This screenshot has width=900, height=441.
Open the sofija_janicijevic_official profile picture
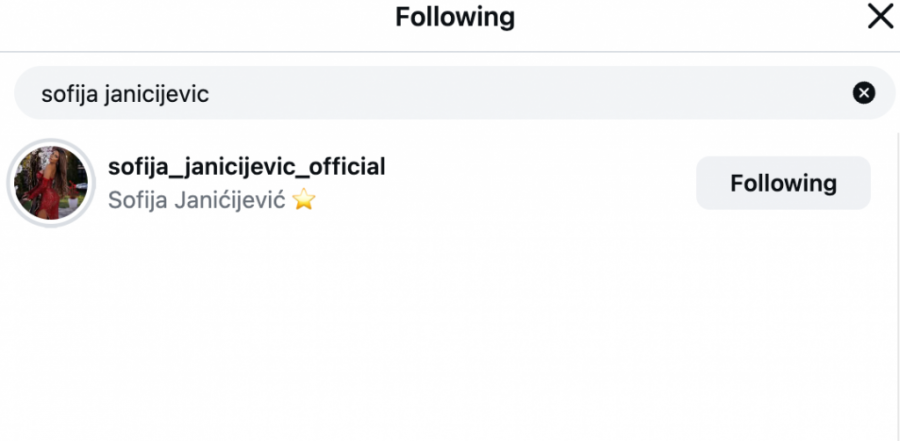coord(51,183)
